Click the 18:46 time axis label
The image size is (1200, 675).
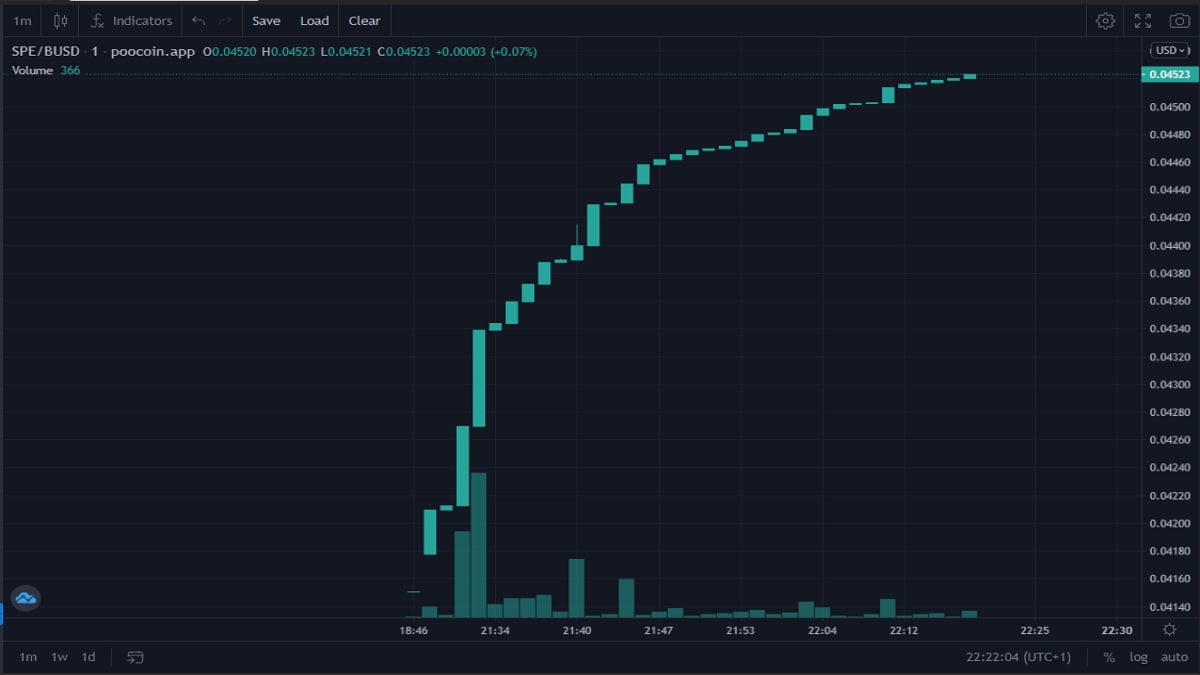(x=413, y=630)
